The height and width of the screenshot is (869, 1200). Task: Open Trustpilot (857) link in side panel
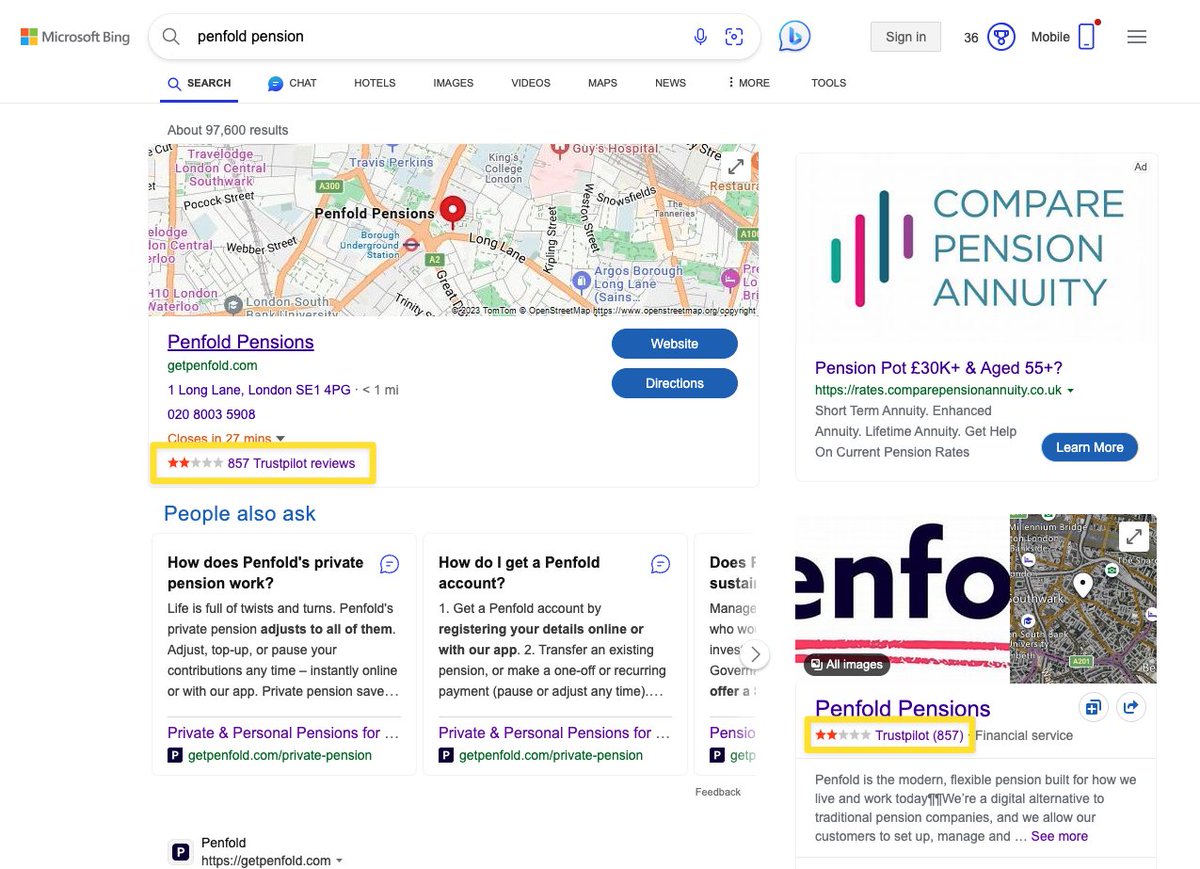919,735
